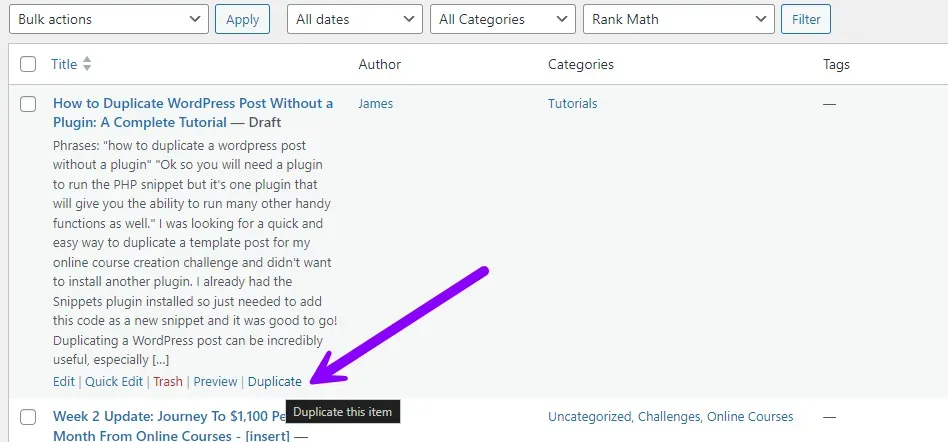Open the All Categories dropdown
The height and width of the screenshot is (442, 948).
[x=502, y=19]
